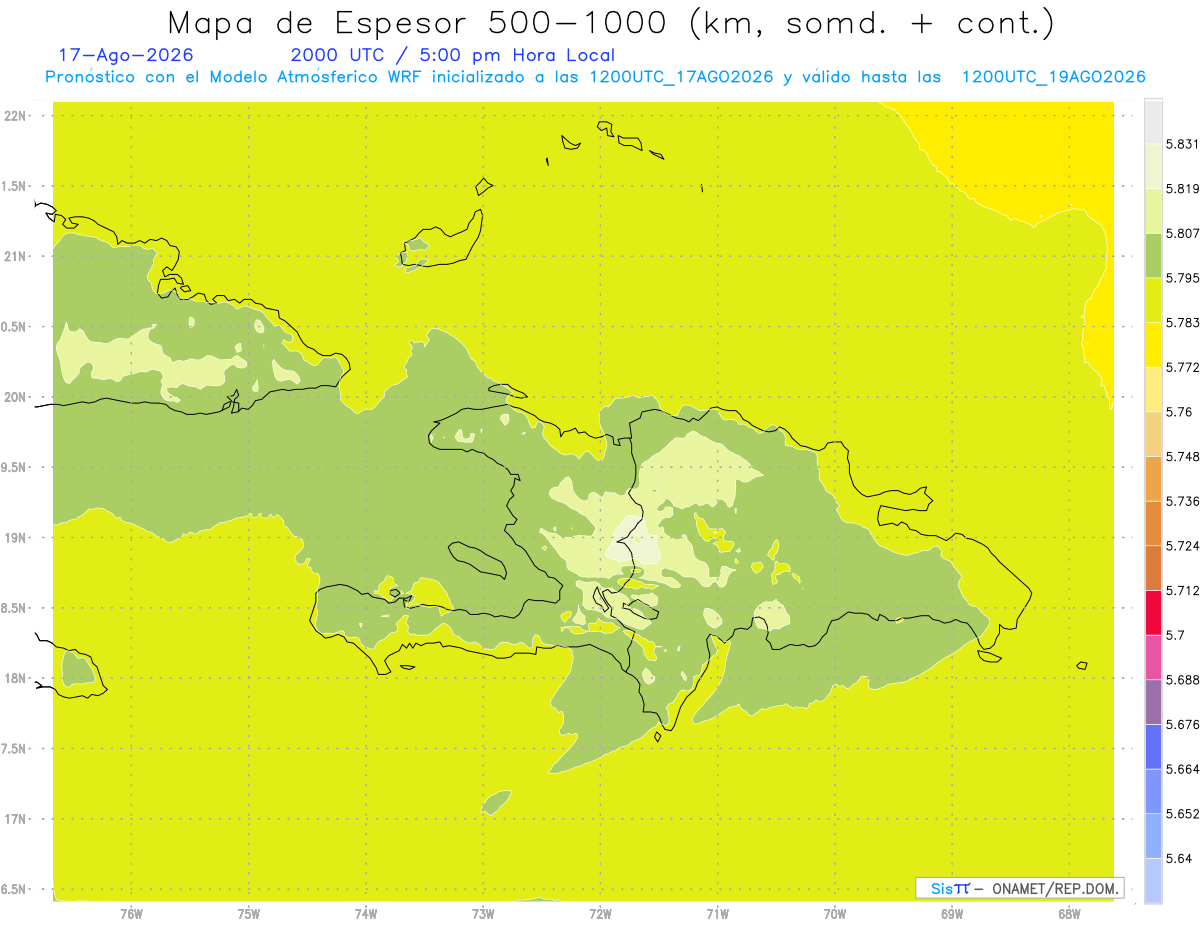Select the bright yellow swatch between 5.772 and 5.783
Image resolution: width=1200 pixels, height=927 pixels.
(1153, 344)
